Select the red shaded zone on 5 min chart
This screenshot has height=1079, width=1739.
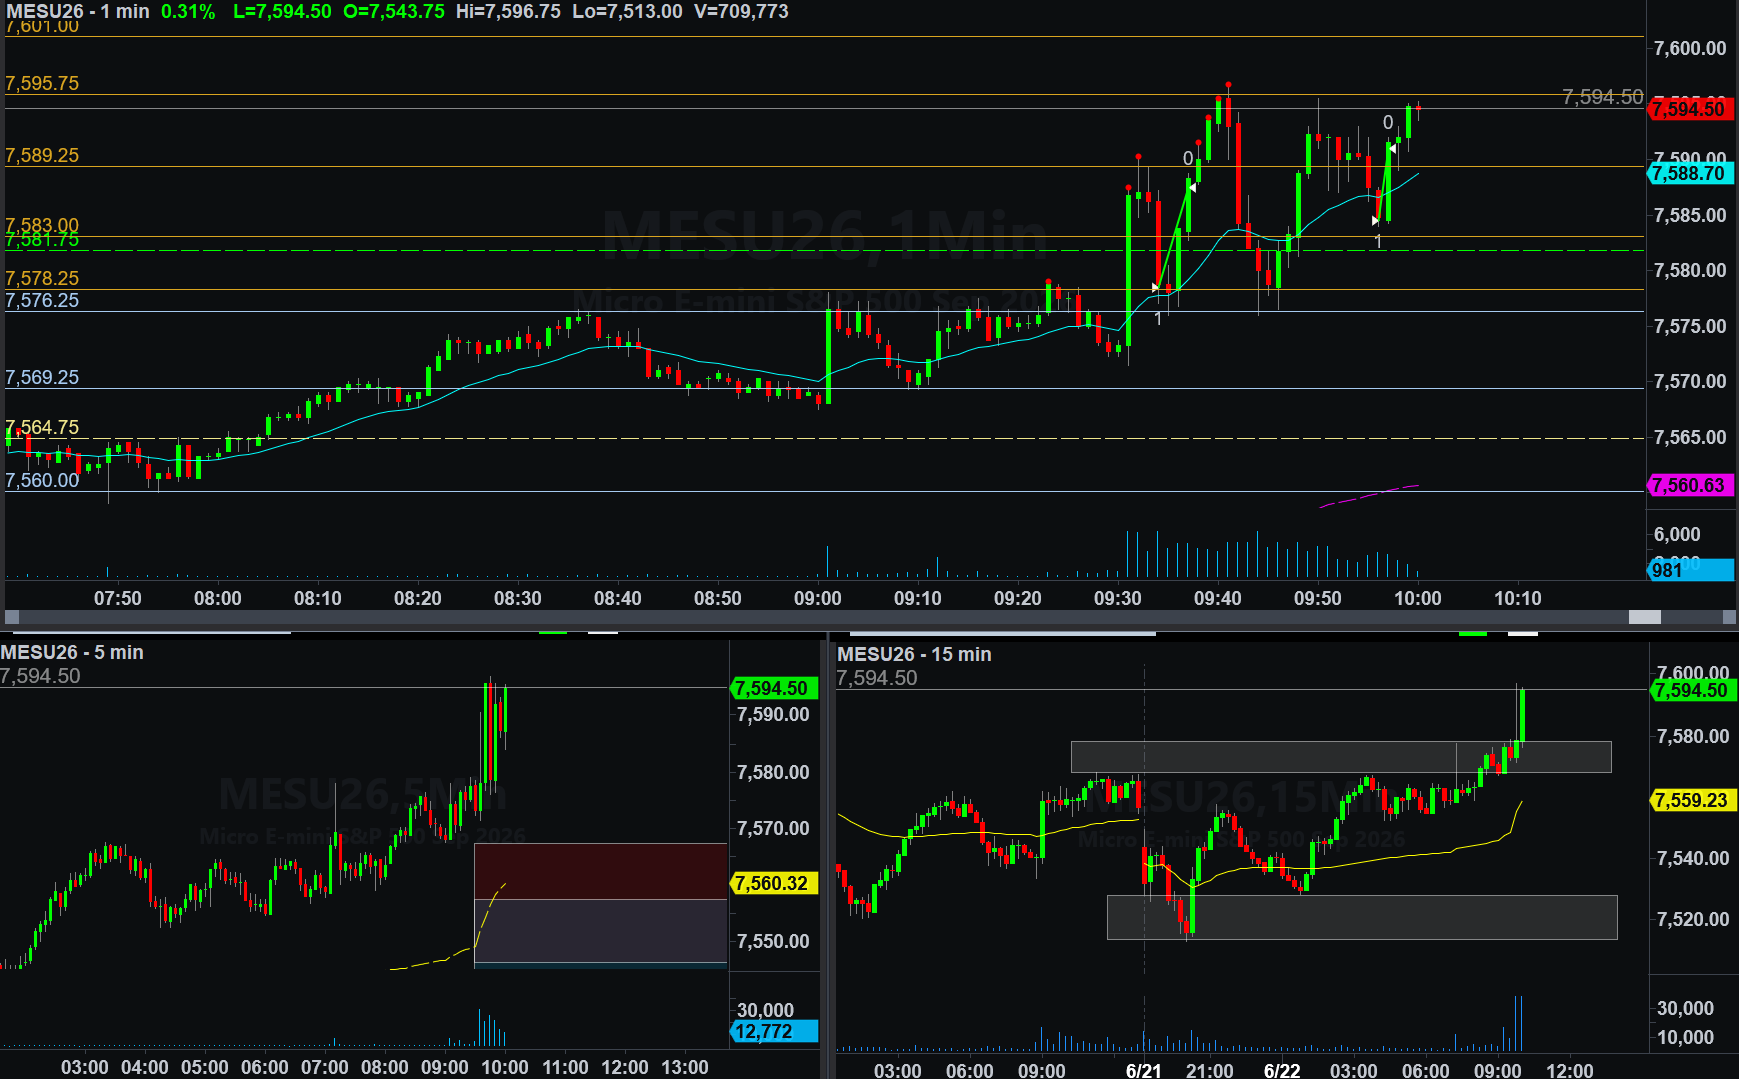point(600,871)
